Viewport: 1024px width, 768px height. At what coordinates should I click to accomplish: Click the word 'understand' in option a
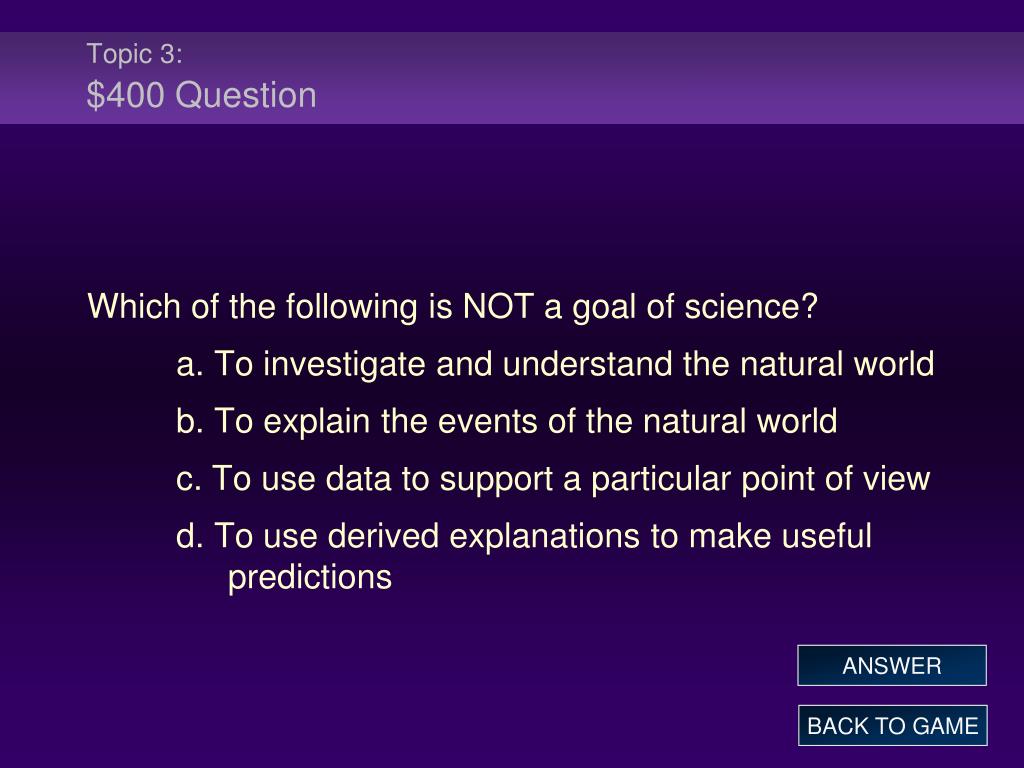click(x=588, y=364)
